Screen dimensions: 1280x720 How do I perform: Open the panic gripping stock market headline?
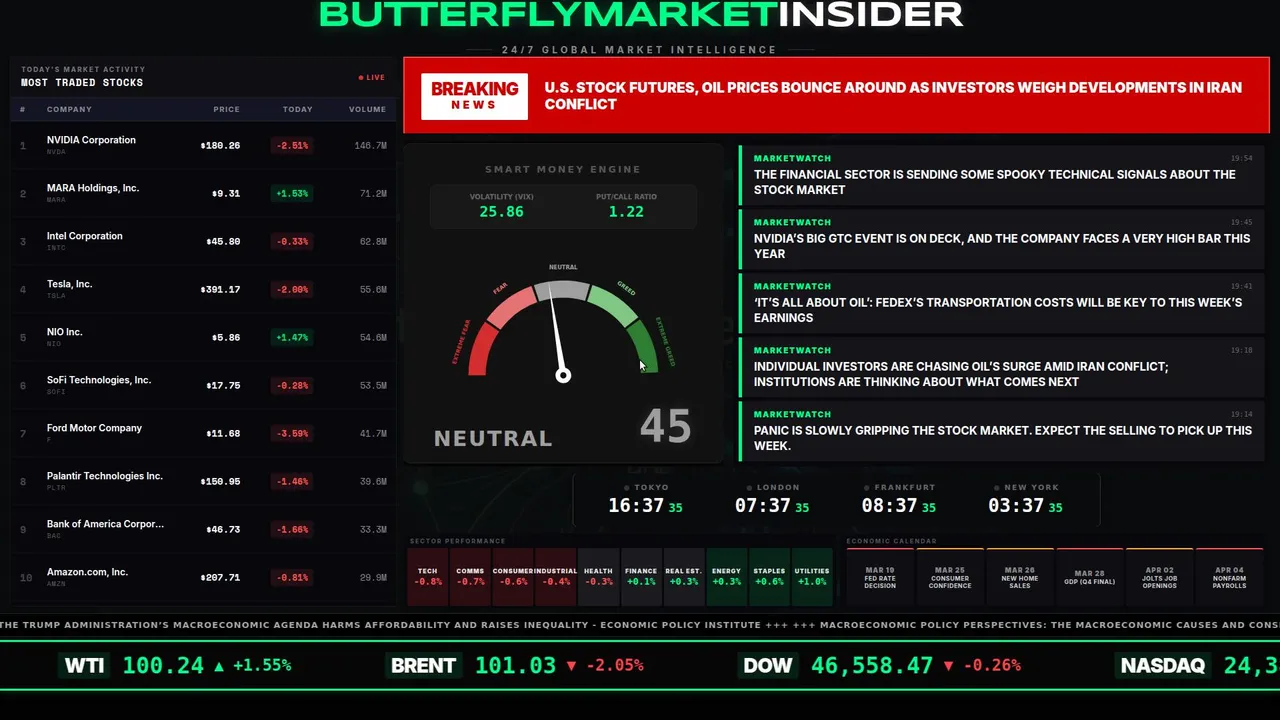pos(1002,438)
